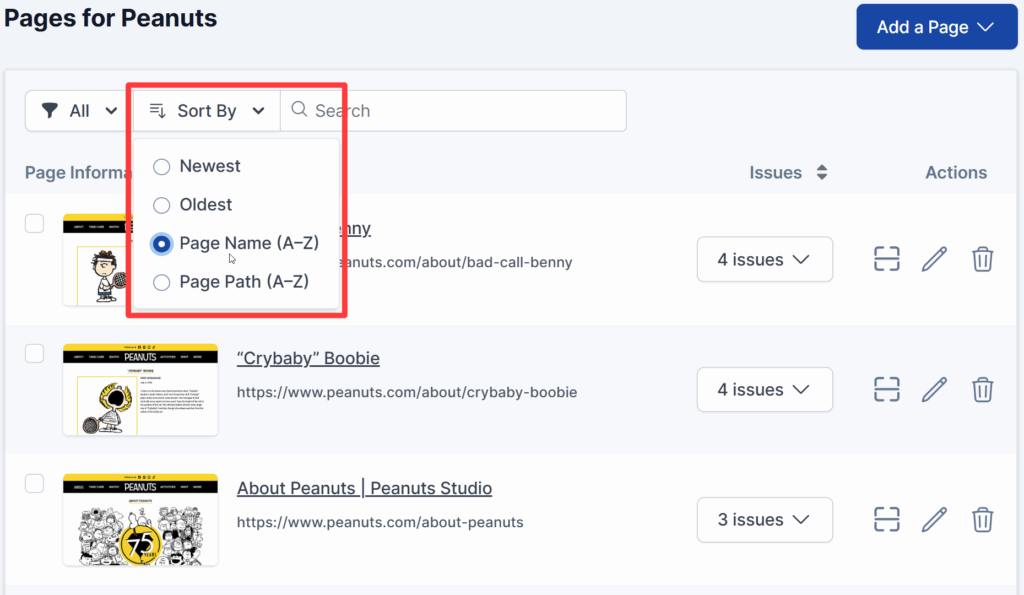Open the All filter dropdown
1024x595 pixels.
click(78, 110)
